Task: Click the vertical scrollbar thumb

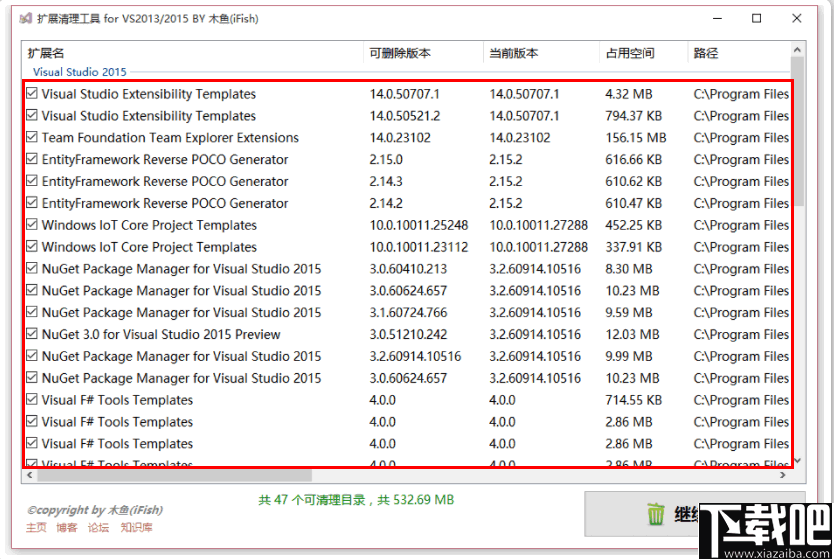Action: tap(797, 131)
